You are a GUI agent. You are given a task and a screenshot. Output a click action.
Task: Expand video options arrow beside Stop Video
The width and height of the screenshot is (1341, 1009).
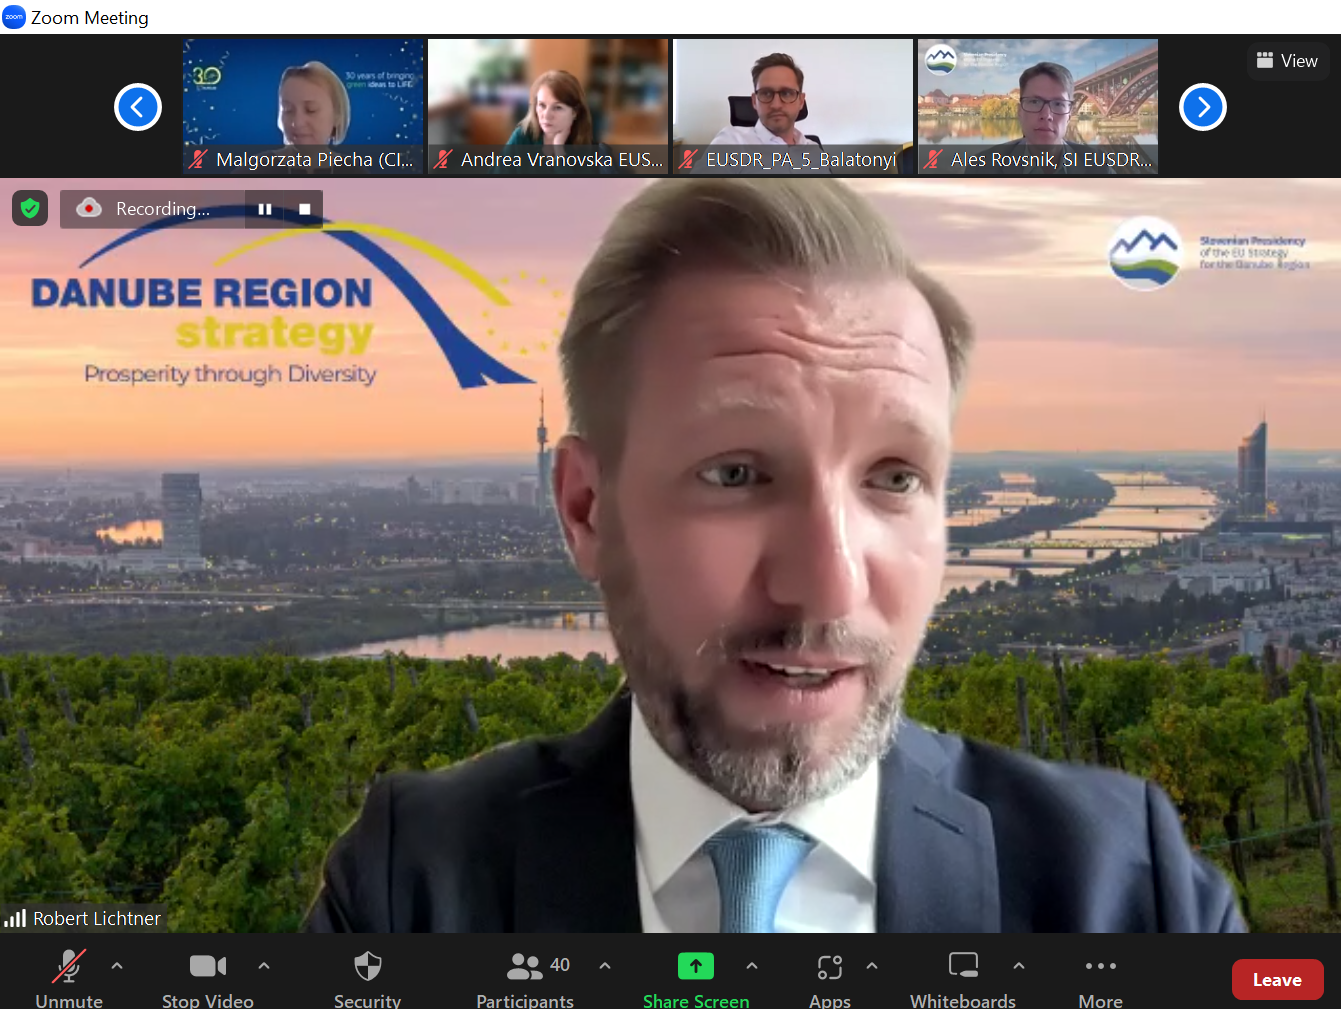(264, 966)
